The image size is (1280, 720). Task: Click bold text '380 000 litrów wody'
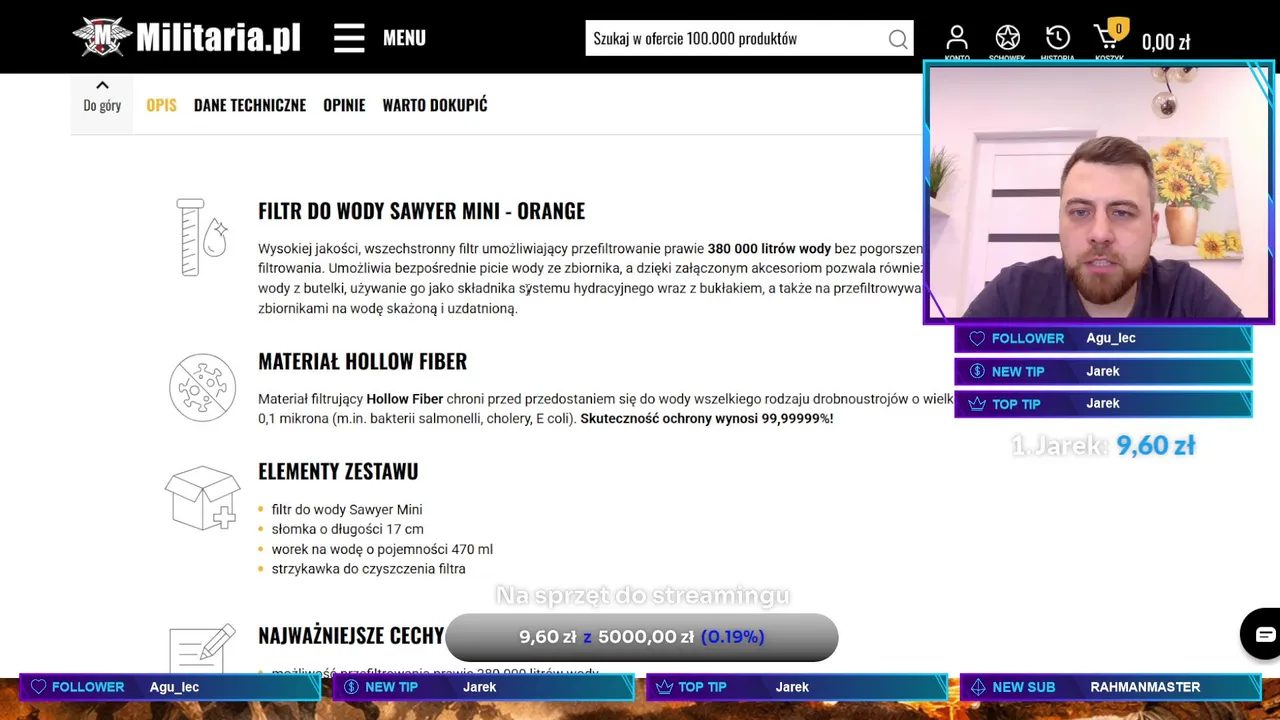tap(769, 248)
